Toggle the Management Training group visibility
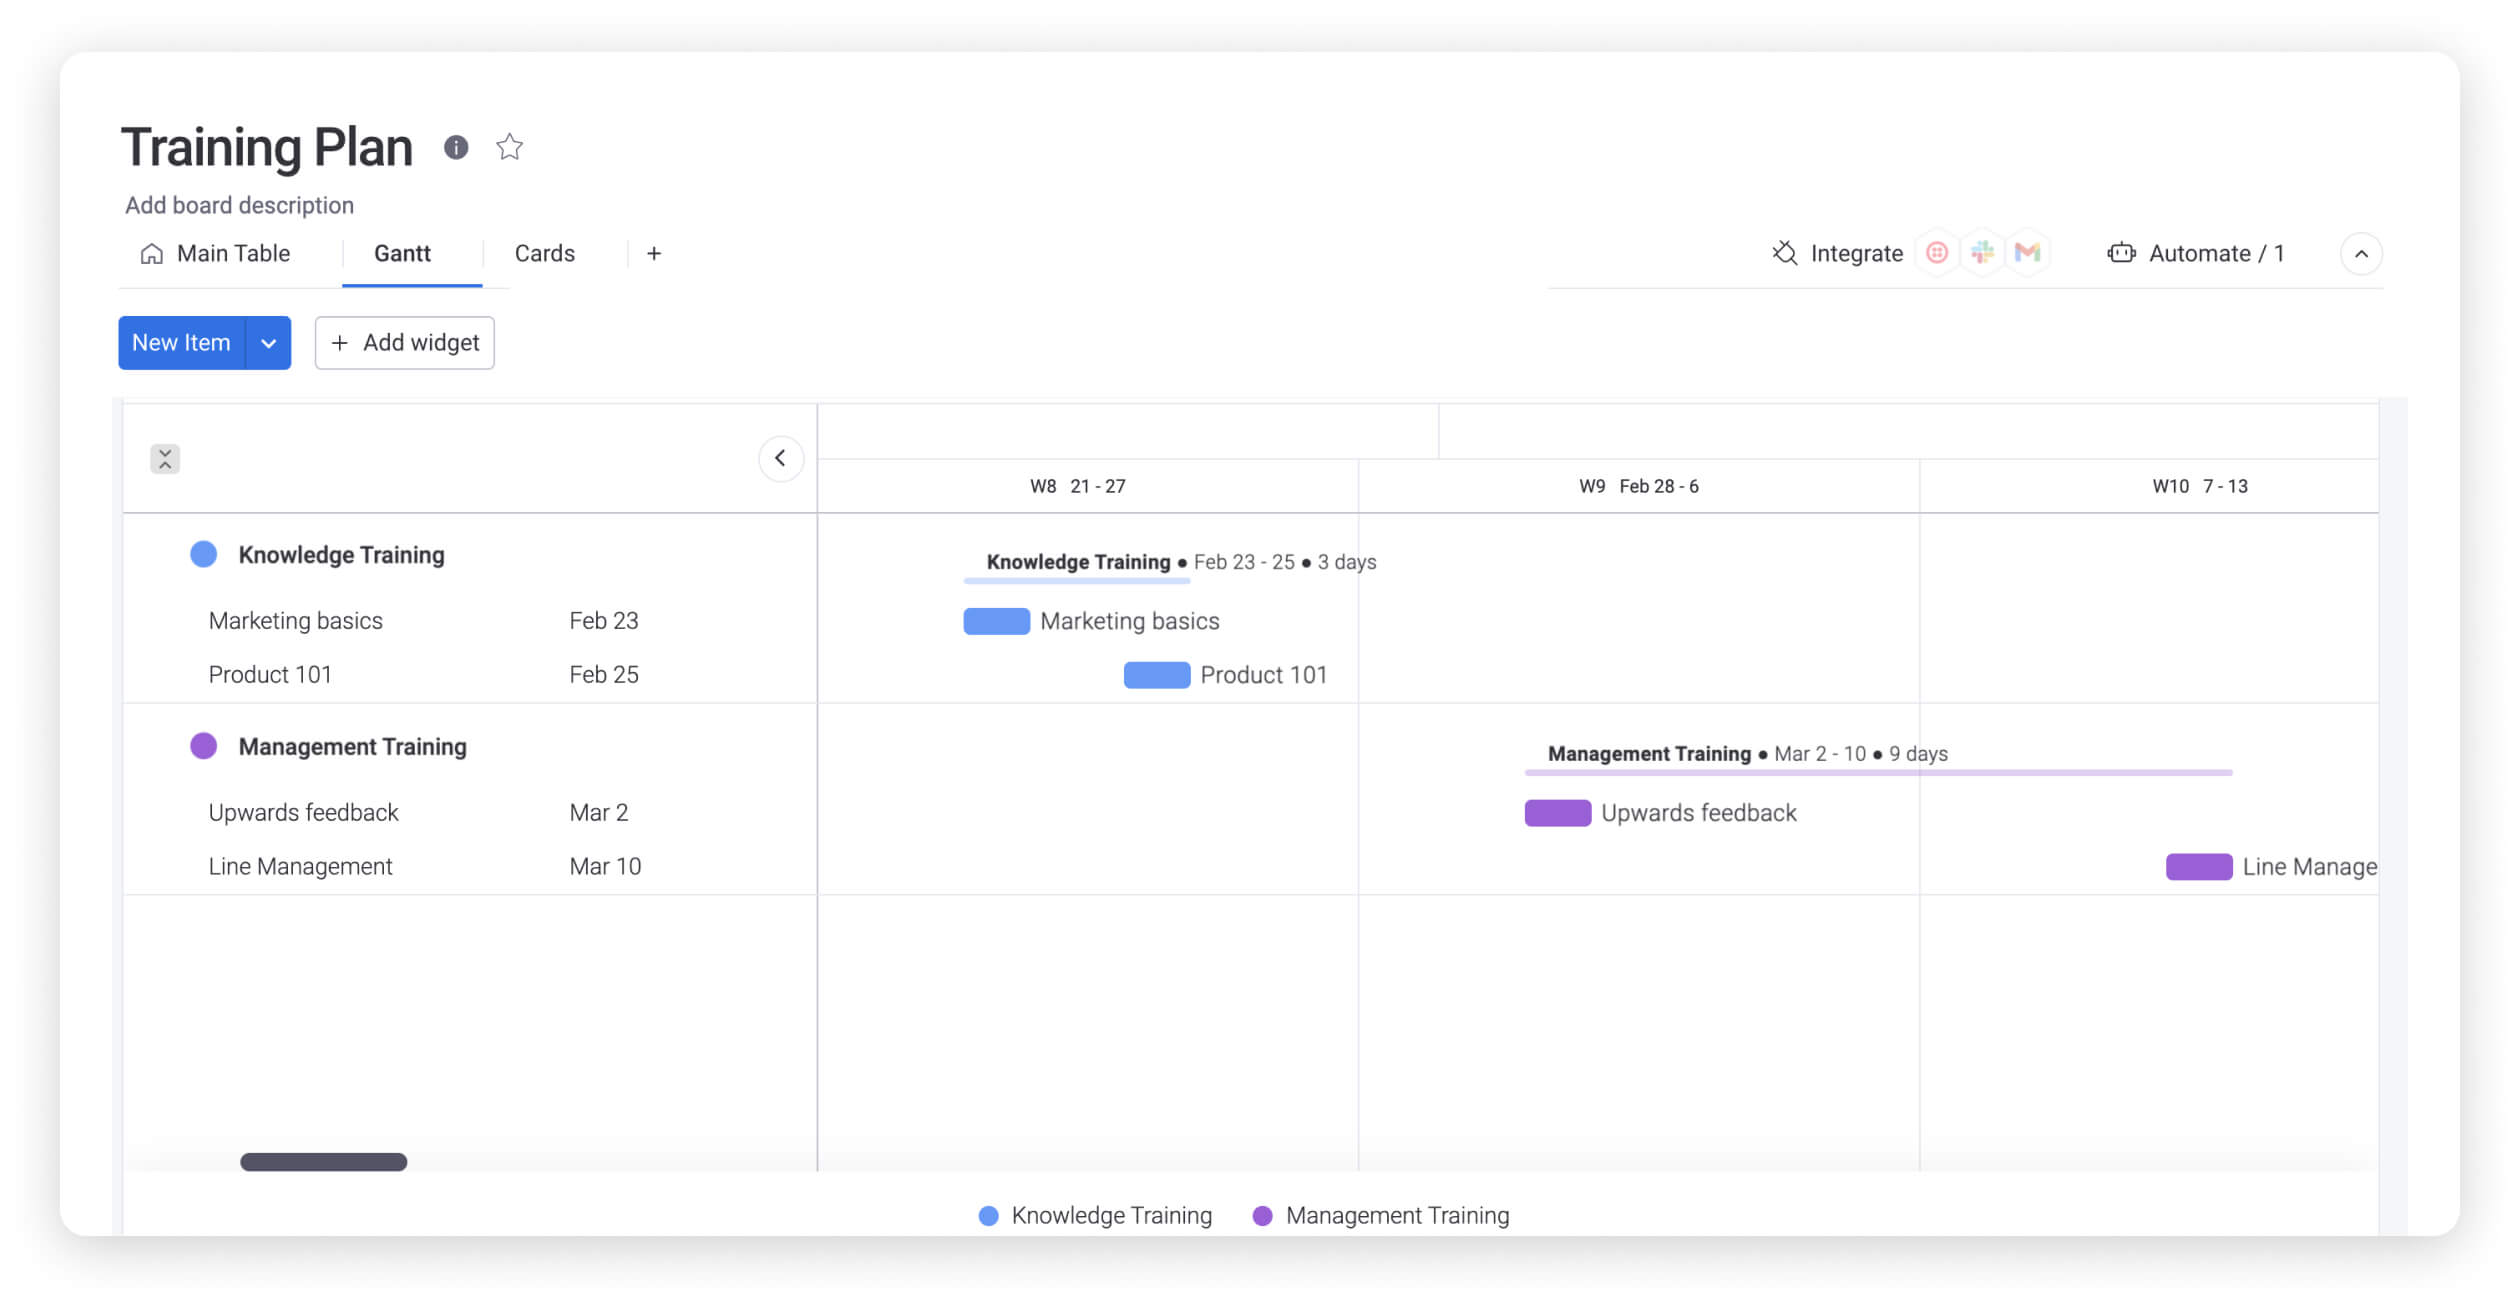Image resolution: width=2520 pixels, height=1305 pixels. tap(203, 746)
